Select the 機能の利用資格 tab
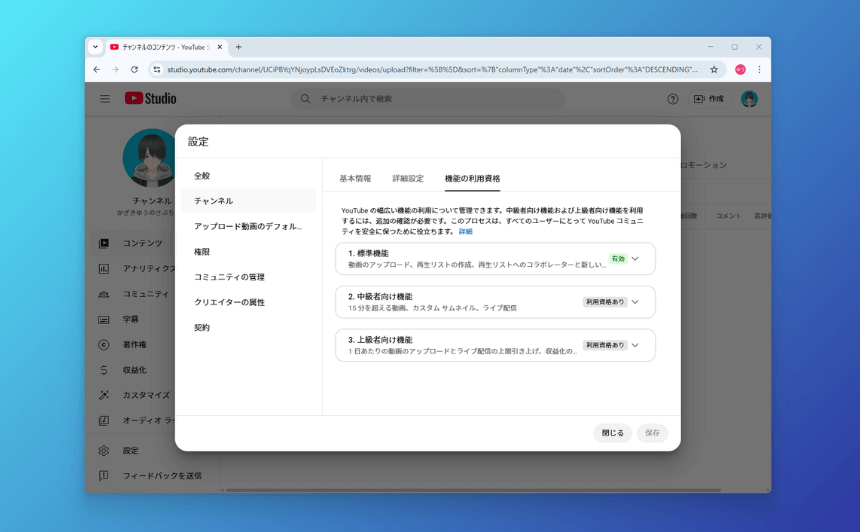Viewport: 860px width, 532px height. [x=472, y=179]
